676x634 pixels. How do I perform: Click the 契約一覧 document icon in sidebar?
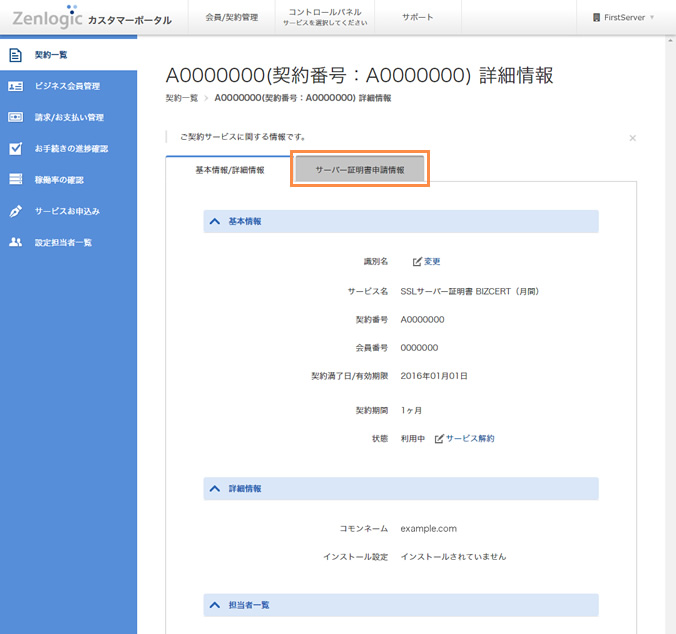tap(15, 55)
